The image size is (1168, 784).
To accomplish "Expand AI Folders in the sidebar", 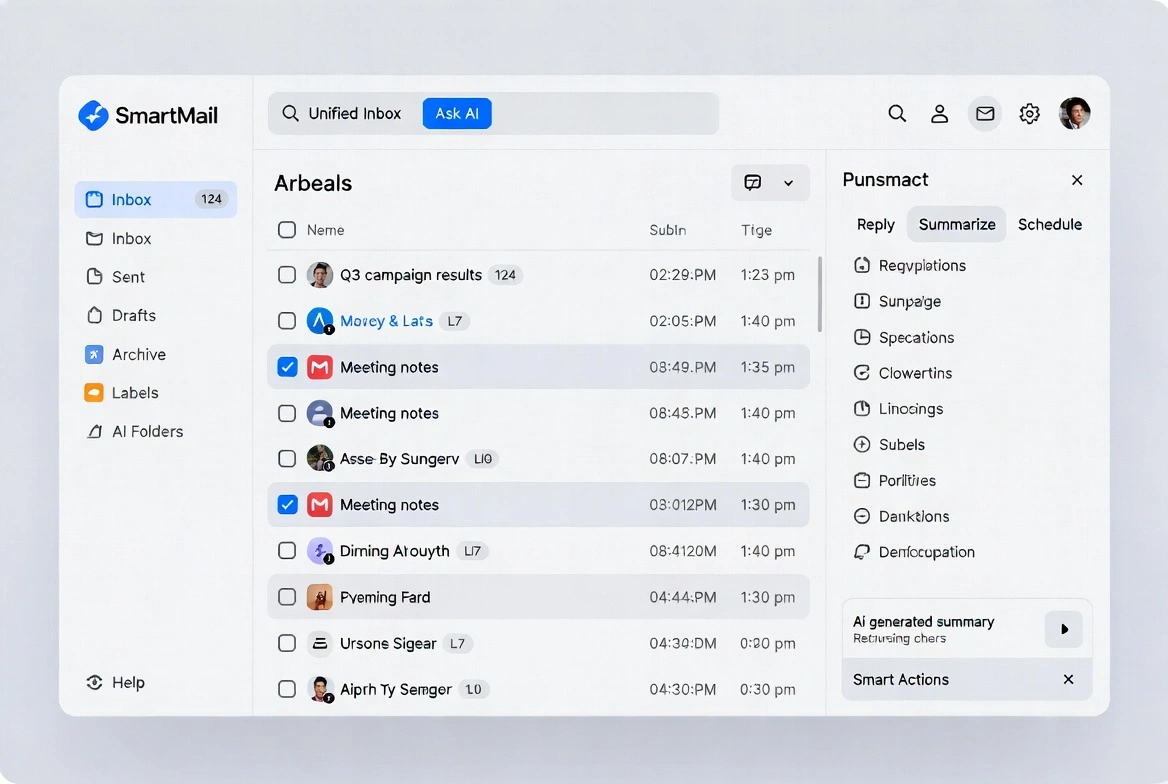I will pyautogui.click(x=147, y=431).
